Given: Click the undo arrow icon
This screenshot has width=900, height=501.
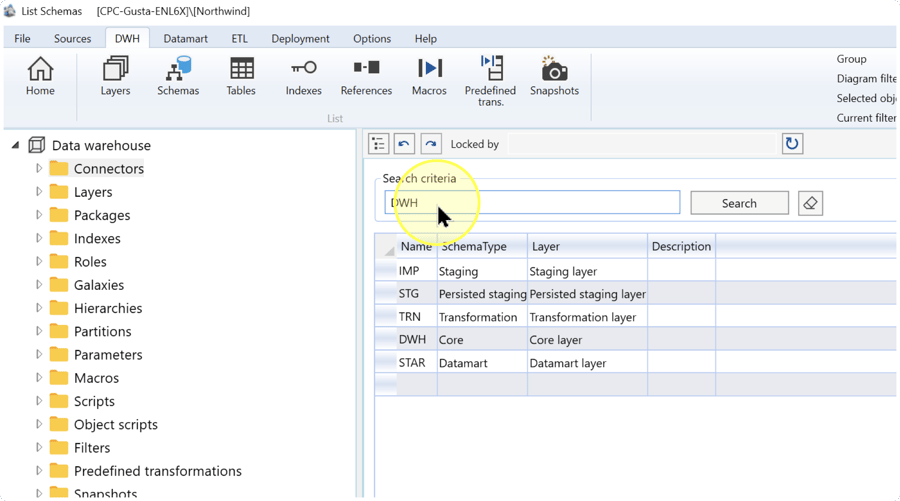Looking at the screenshot, I should tap(404, 143).
